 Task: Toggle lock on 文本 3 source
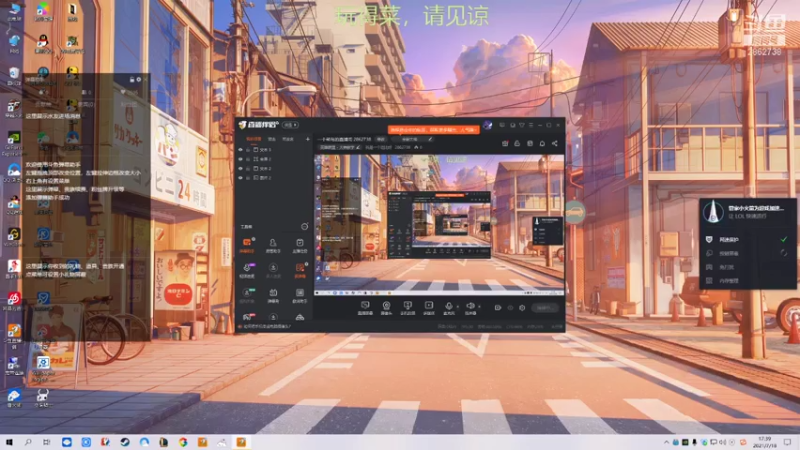(x=248, y=149)
